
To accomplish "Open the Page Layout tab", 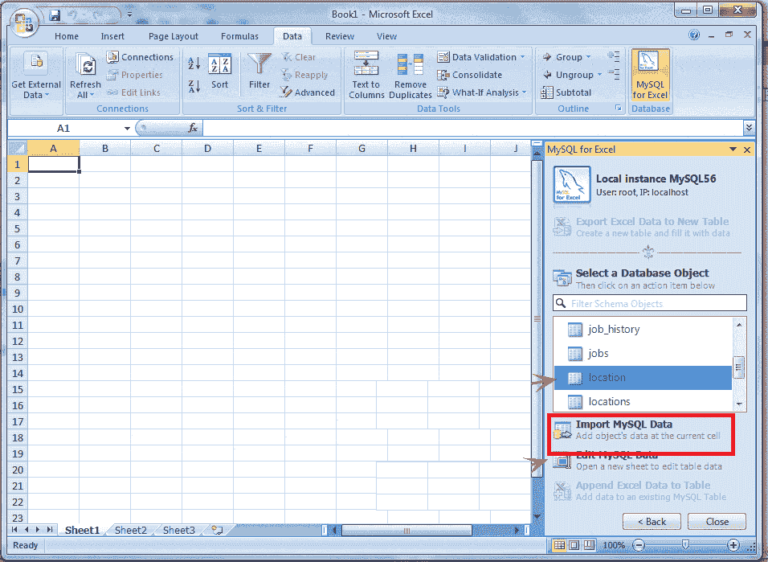I will (173, 36).
